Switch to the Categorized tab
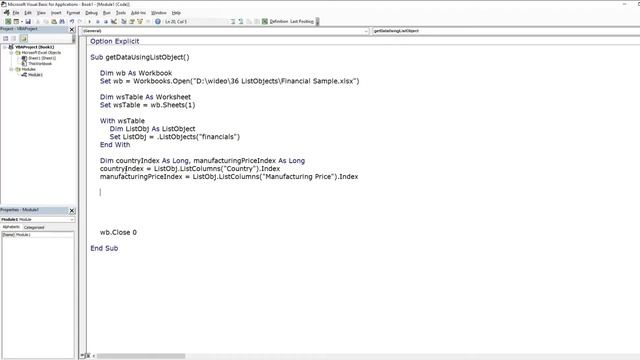 point(34,227)
